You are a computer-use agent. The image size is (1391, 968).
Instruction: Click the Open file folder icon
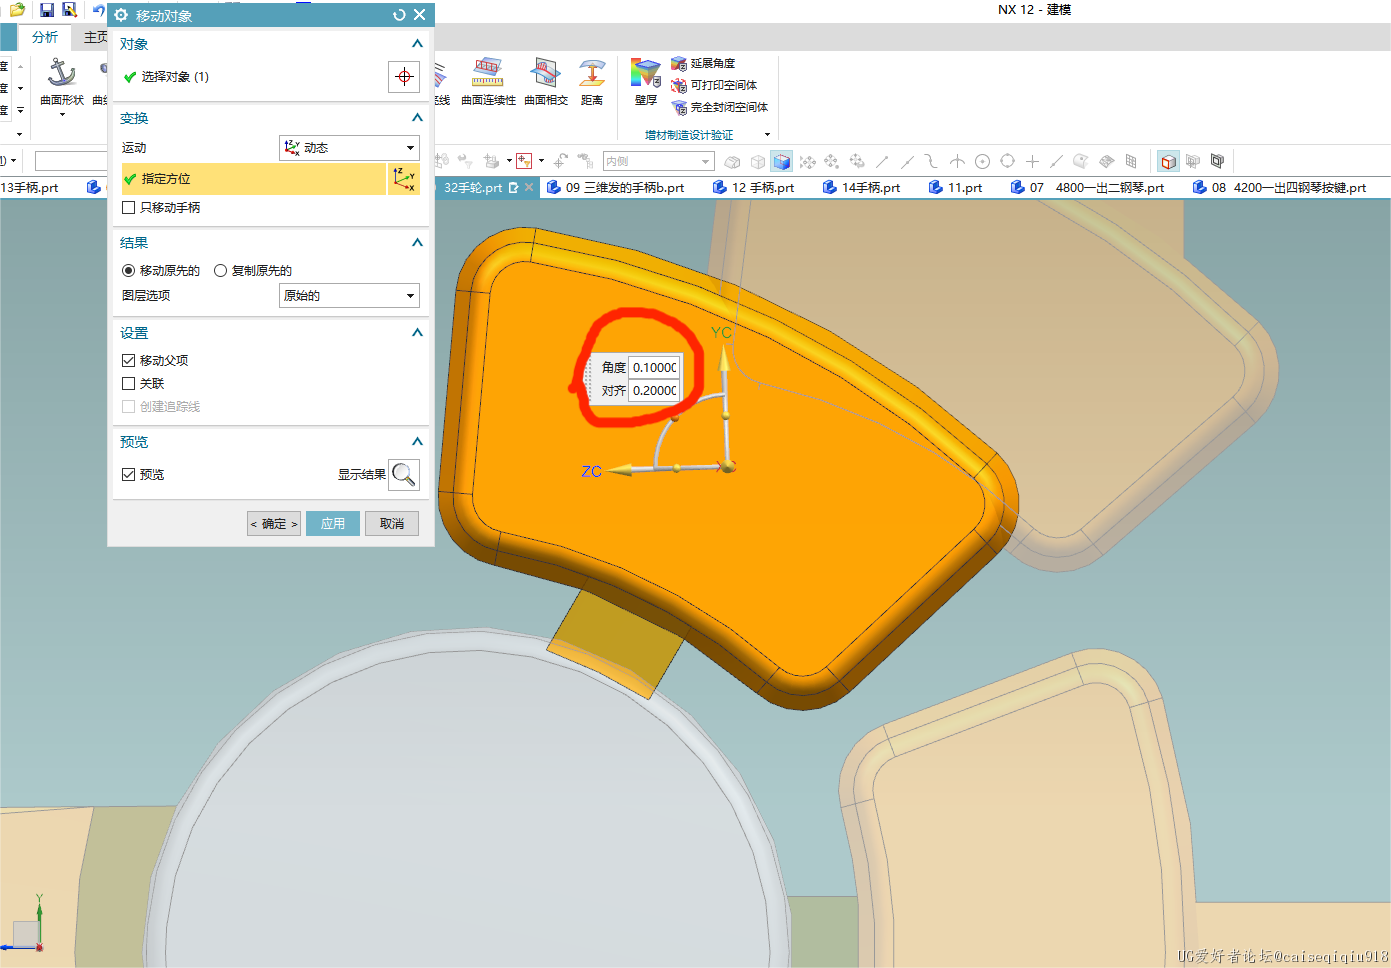pyautogui.click(x=17, y=10)
